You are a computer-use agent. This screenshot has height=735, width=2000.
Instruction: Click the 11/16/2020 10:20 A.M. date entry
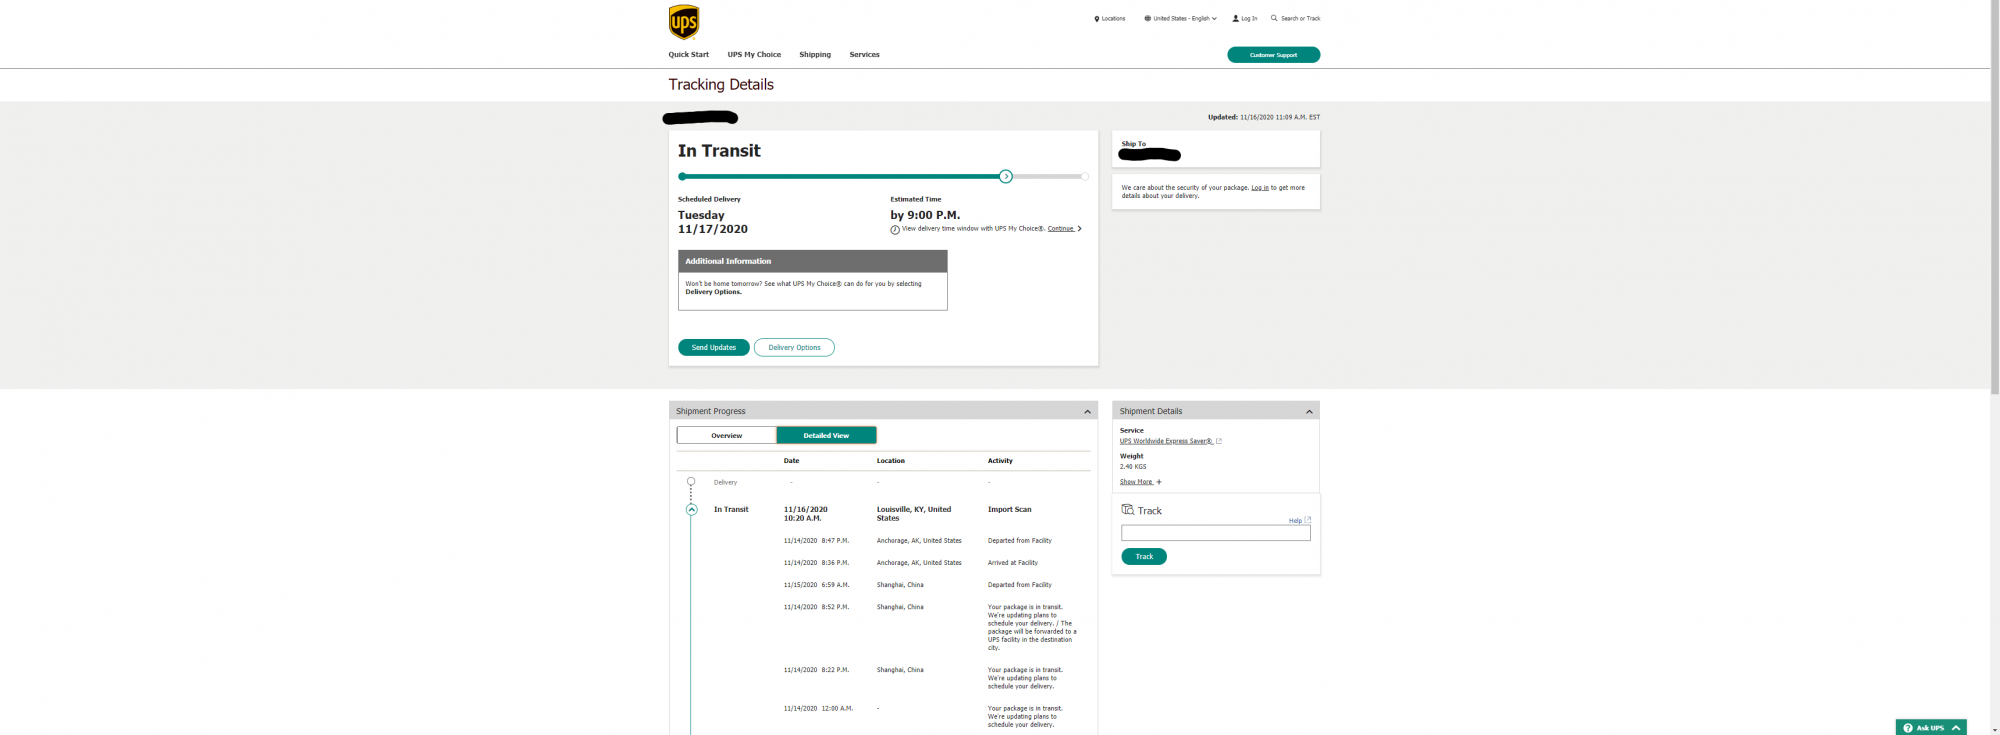coord(806,514)
